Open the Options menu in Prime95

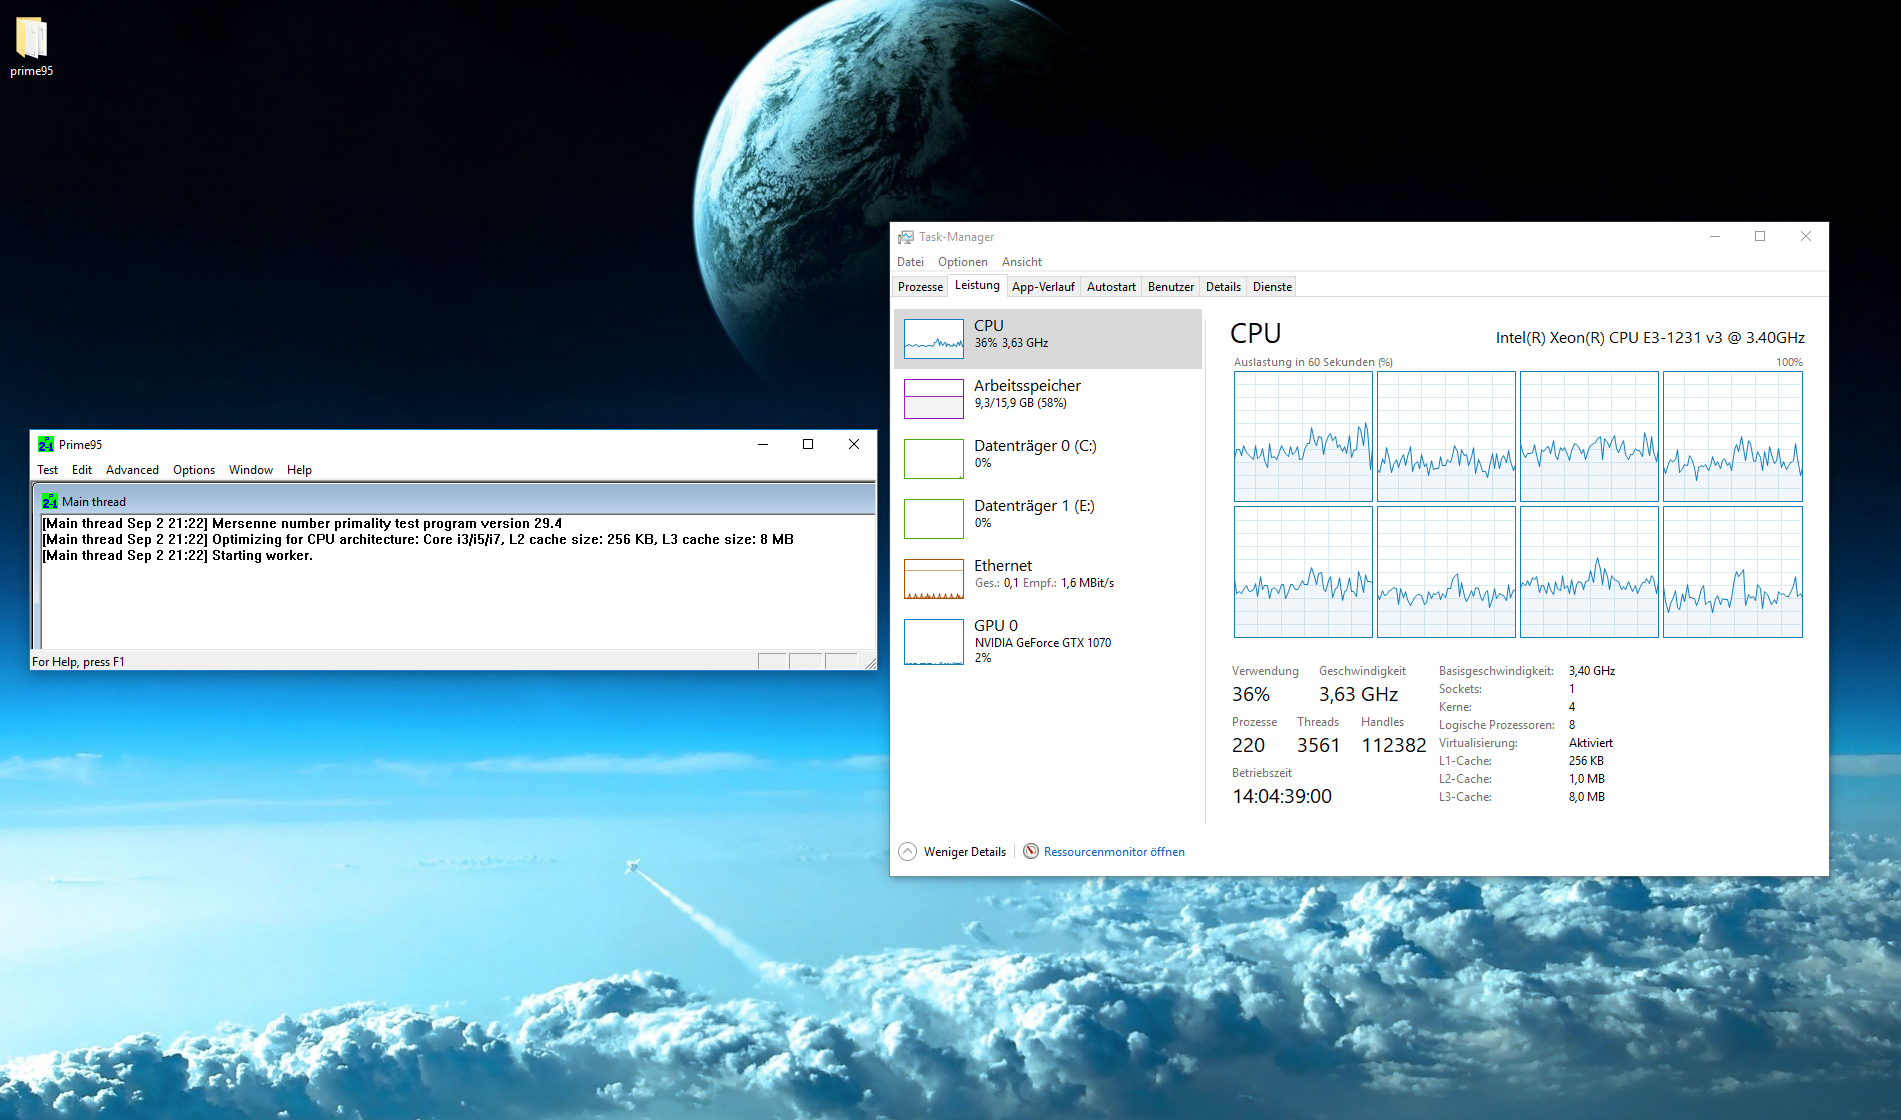194,470
